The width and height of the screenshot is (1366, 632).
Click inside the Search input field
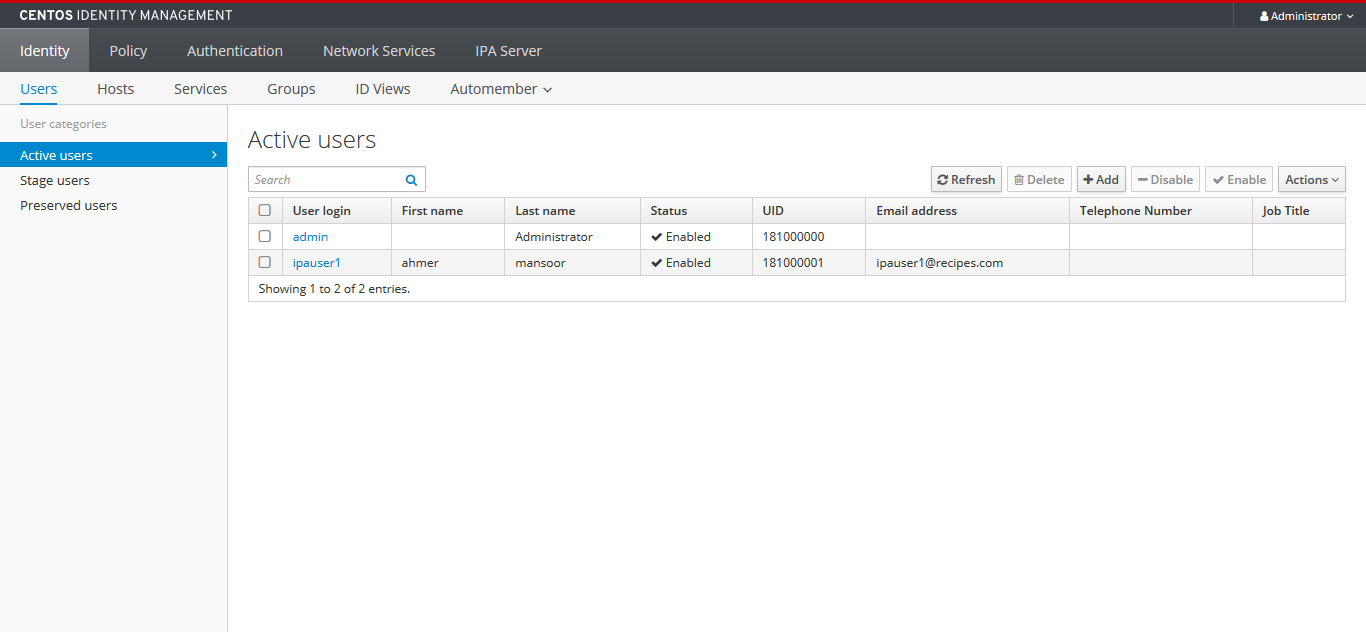330,179
